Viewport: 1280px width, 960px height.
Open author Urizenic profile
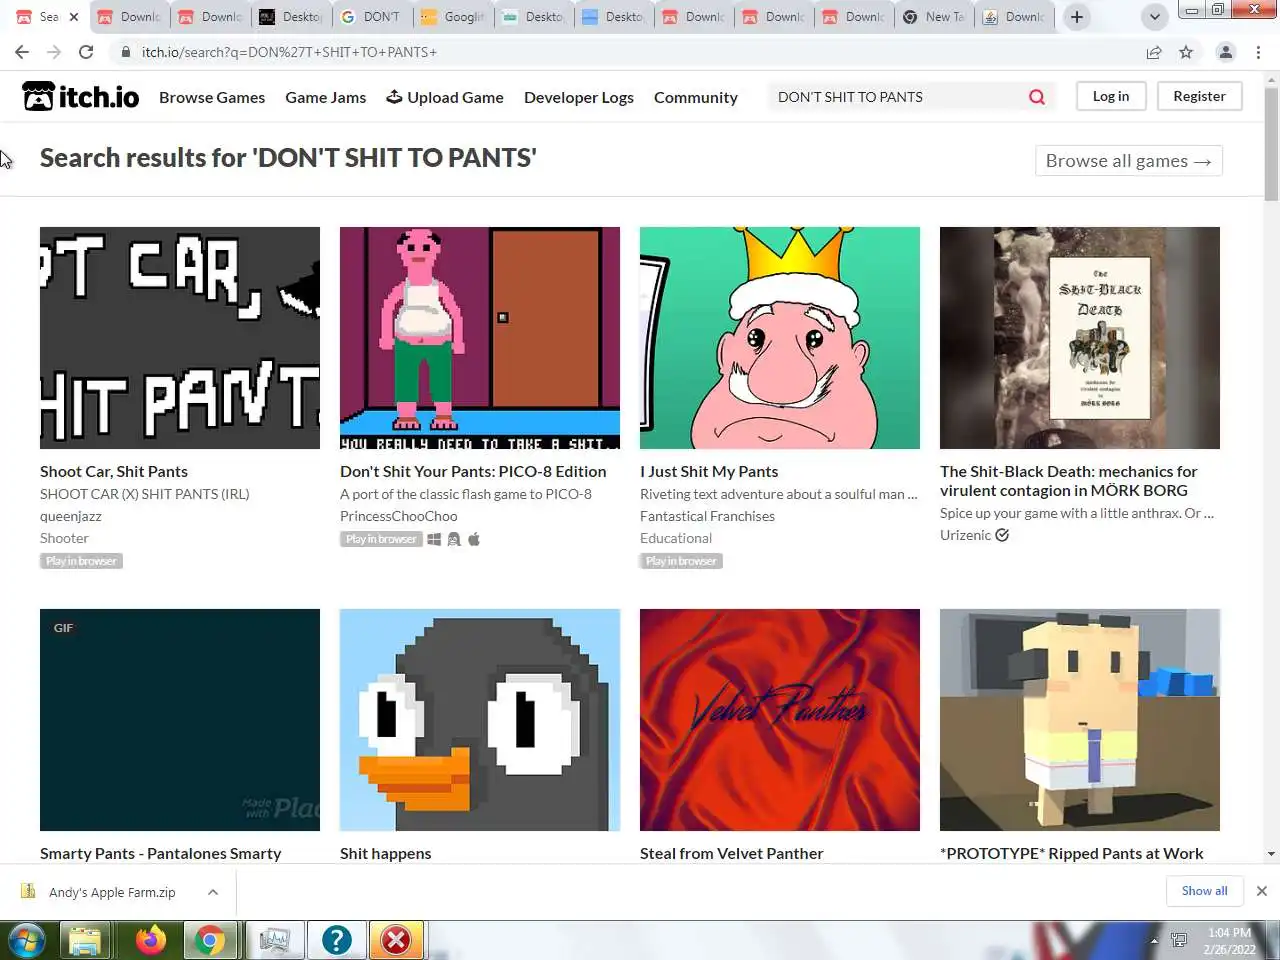[965, 535]
